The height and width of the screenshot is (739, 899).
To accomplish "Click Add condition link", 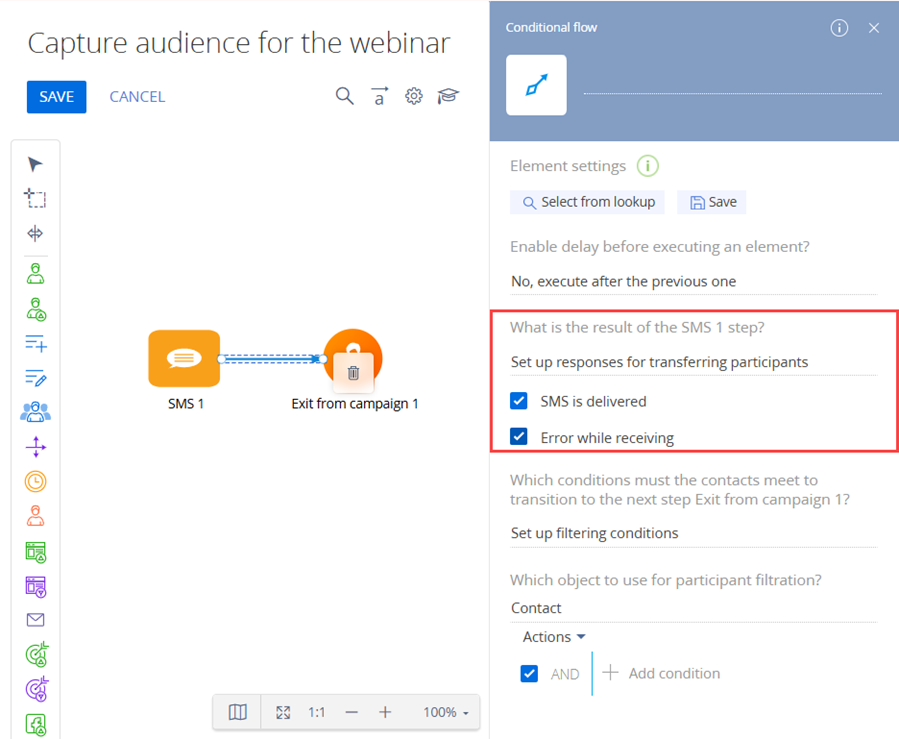I will tap(661, 674).
